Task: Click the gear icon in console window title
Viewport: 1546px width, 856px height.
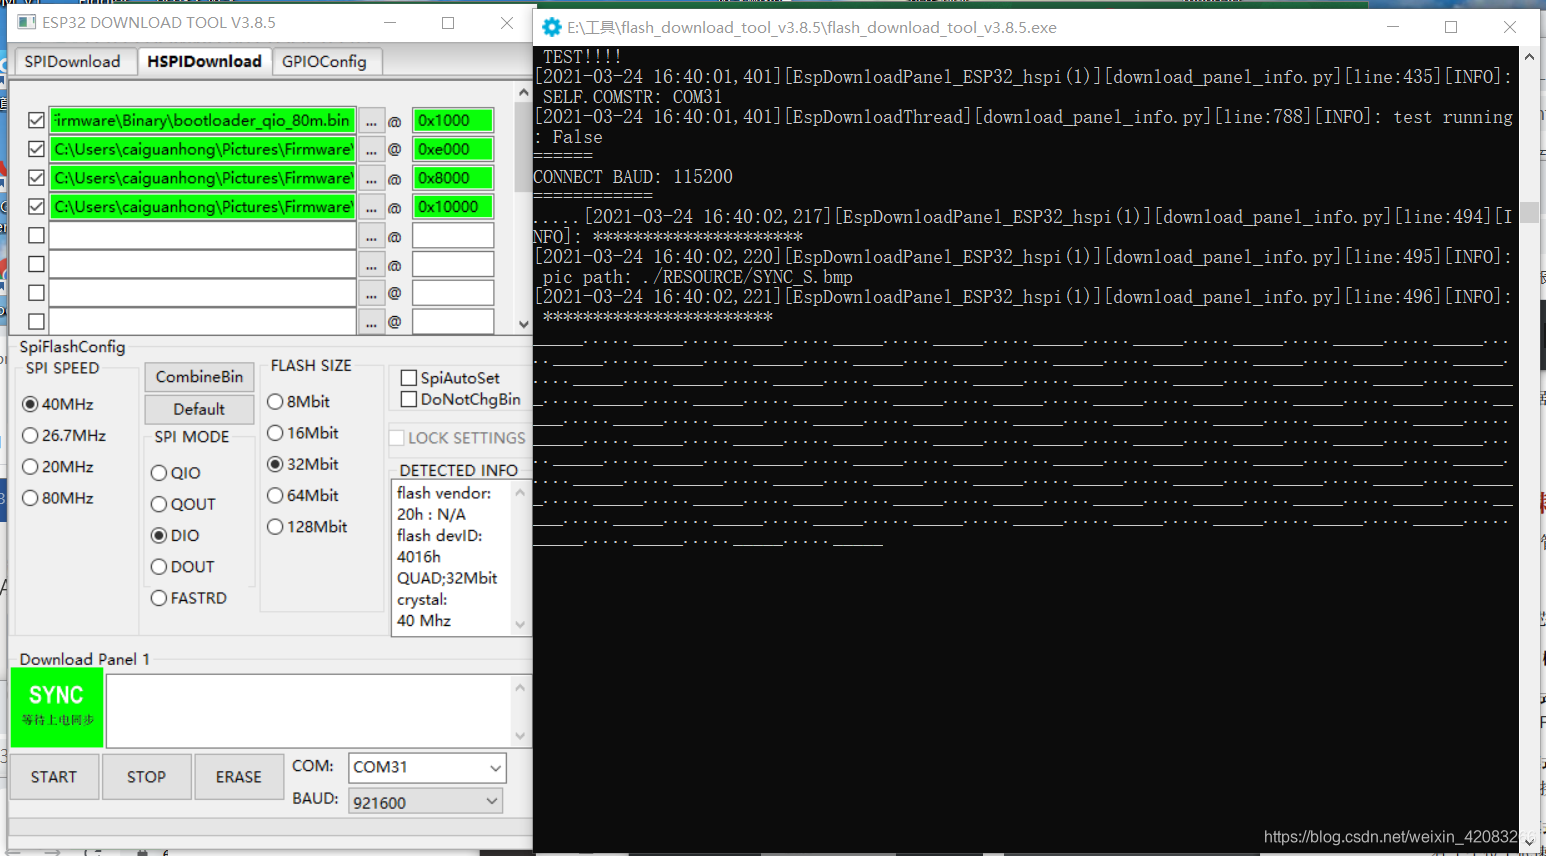Action: pyautogui.click(x=551, y=27)
